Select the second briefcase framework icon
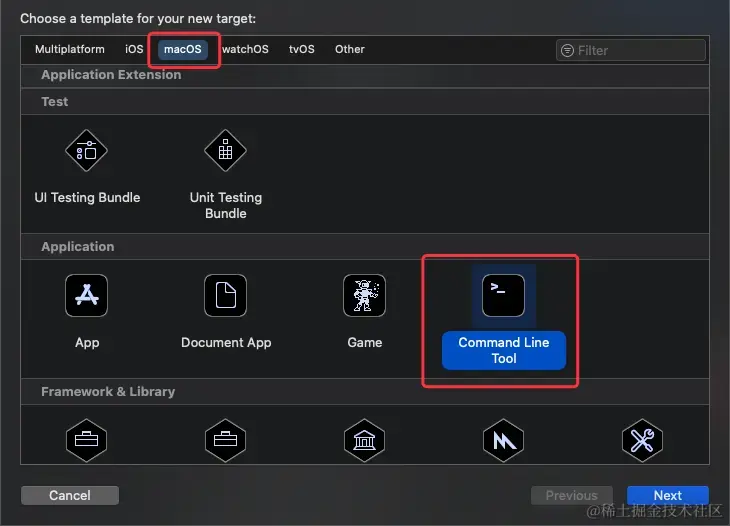Image resolution: width=730 pixels, height=526 pixels. click(x=225, y=440)
